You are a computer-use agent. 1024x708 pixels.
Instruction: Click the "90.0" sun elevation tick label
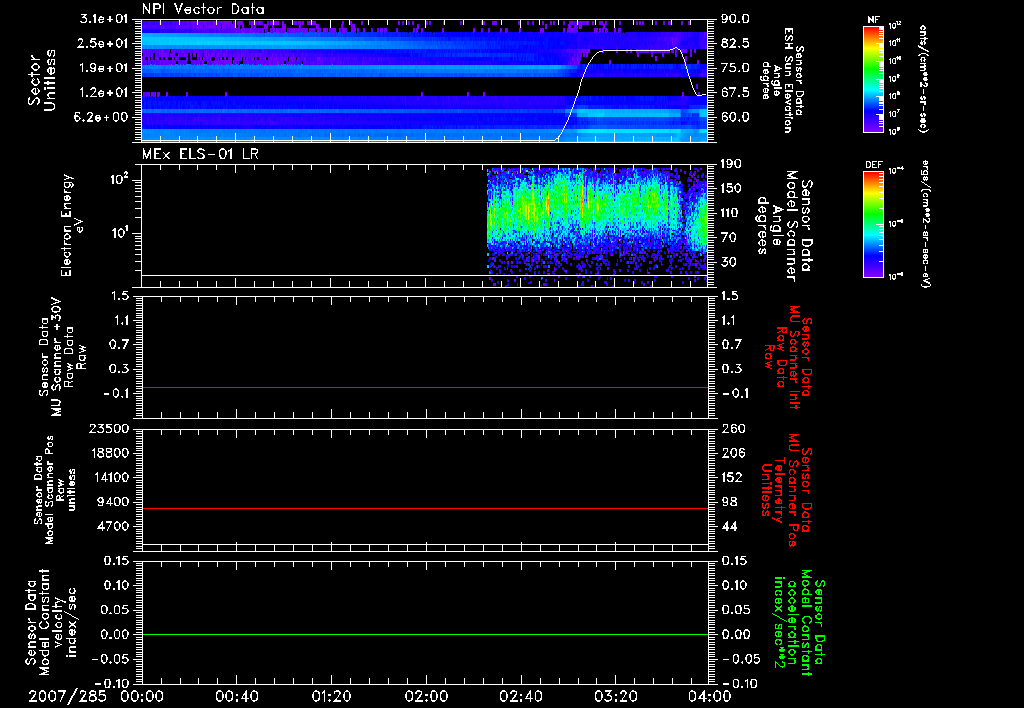[735, 19]
